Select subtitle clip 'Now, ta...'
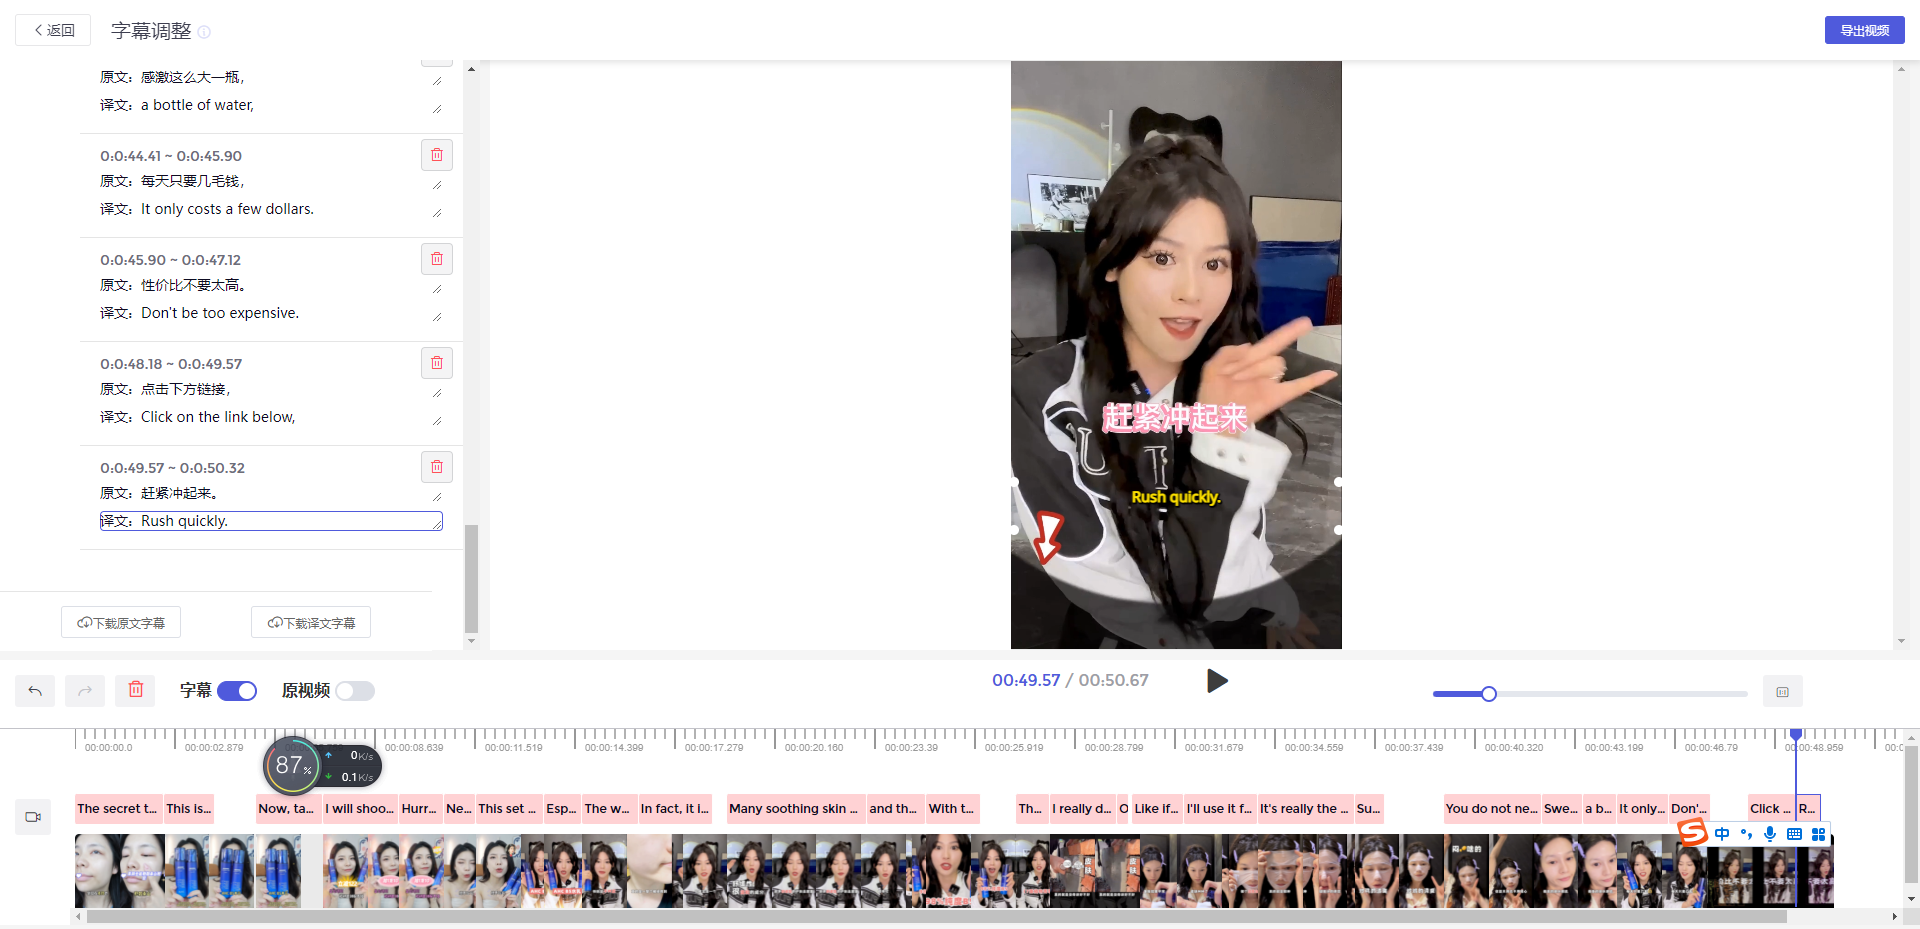 point(288,809)
